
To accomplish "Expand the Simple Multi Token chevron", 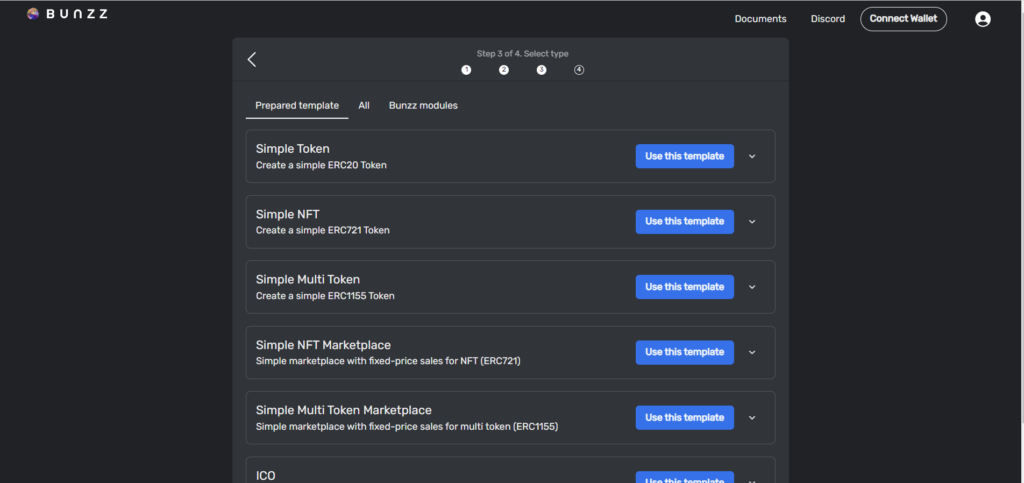I will 752,287.
